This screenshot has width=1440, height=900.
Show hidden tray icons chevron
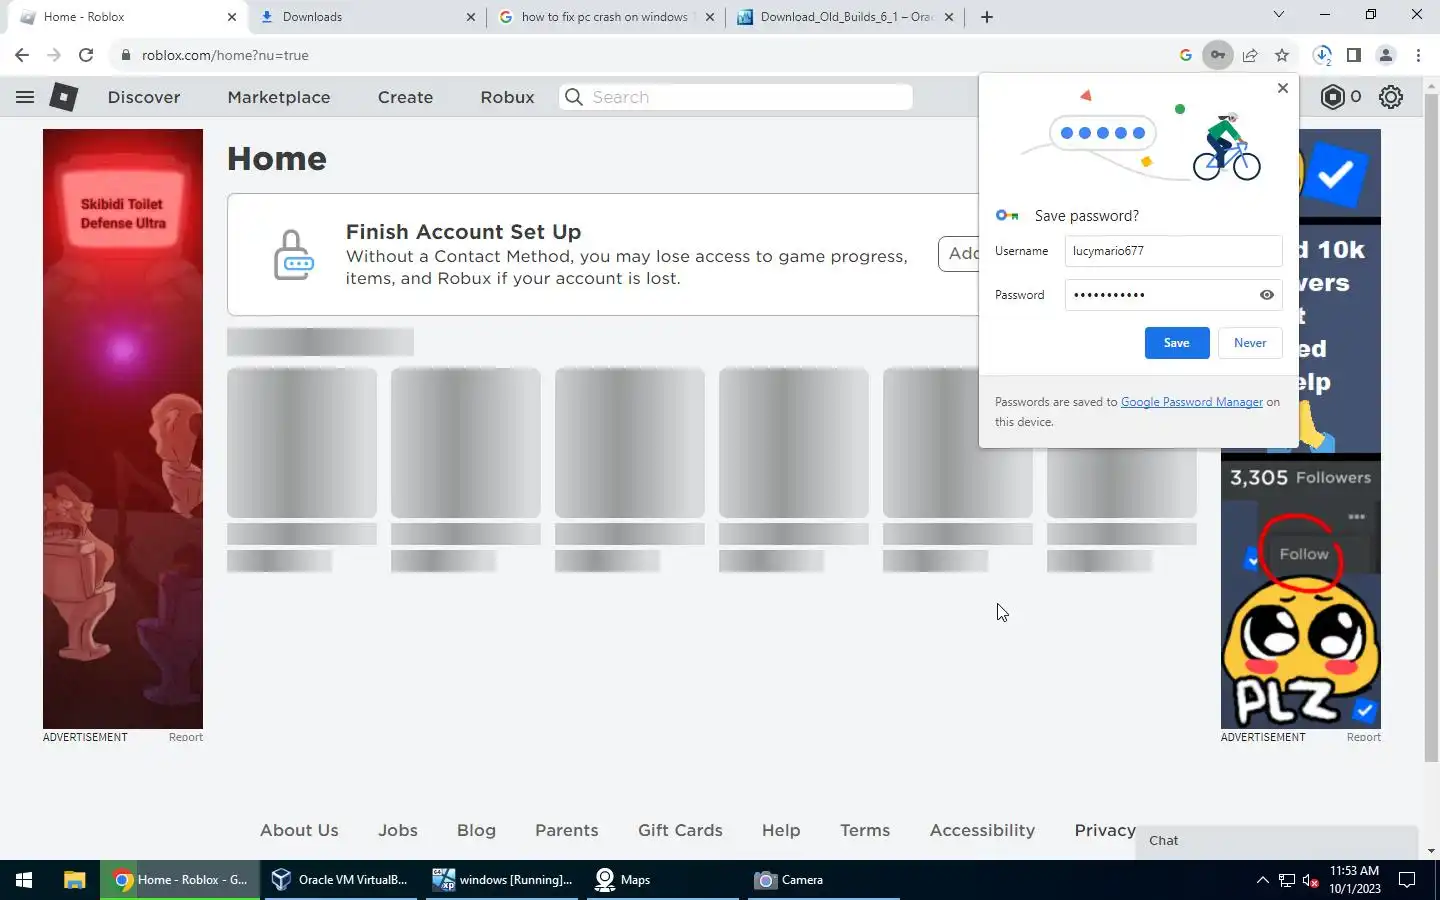click(x=1262, y=880)
